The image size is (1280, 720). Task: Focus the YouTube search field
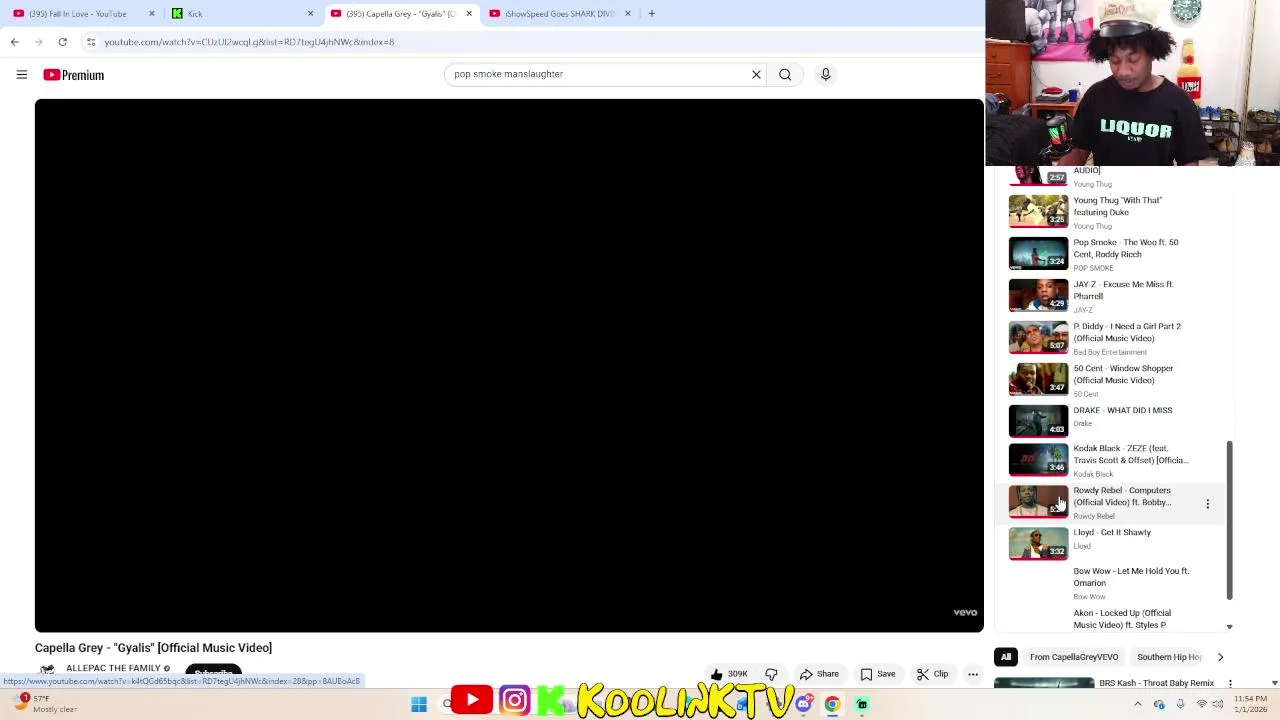pos(595,74)
